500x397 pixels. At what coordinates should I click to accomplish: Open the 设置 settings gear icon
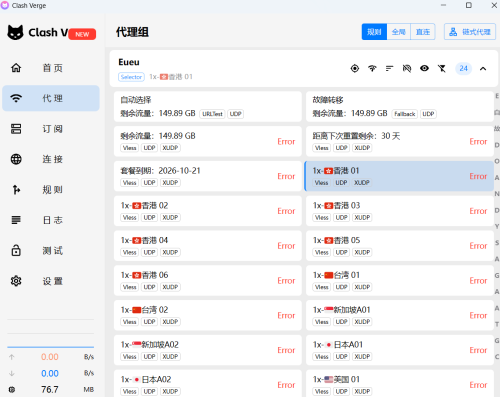pyautogui.click(x=16, y=281)
